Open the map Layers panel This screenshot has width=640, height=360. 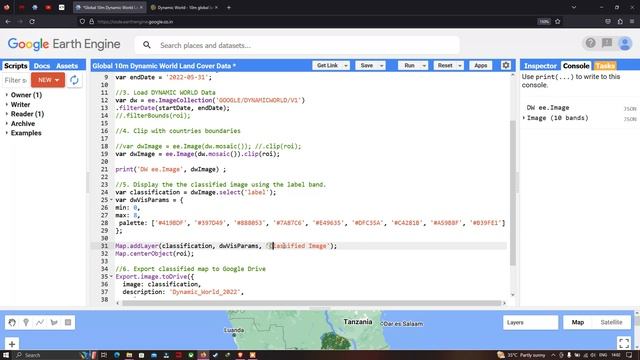click(x=531, y=322)
